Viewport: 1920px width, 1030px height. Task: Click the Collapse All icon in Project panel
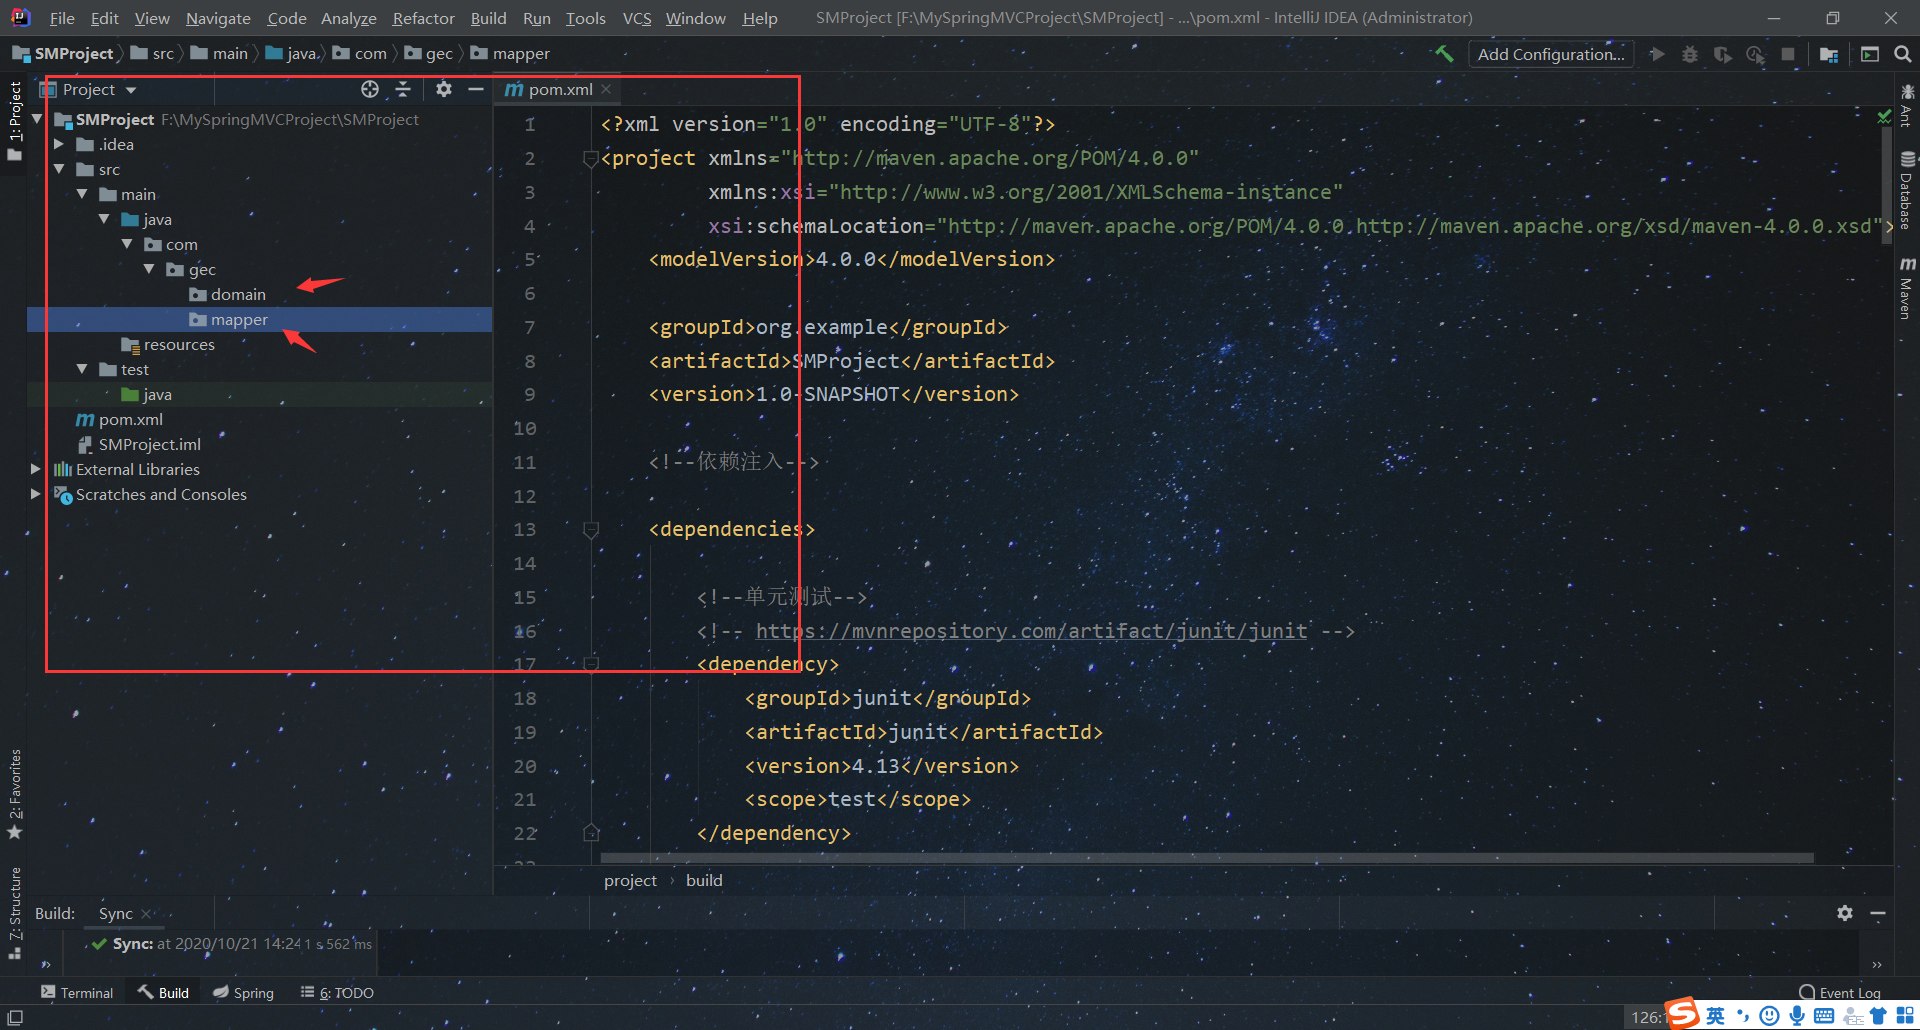403,89
